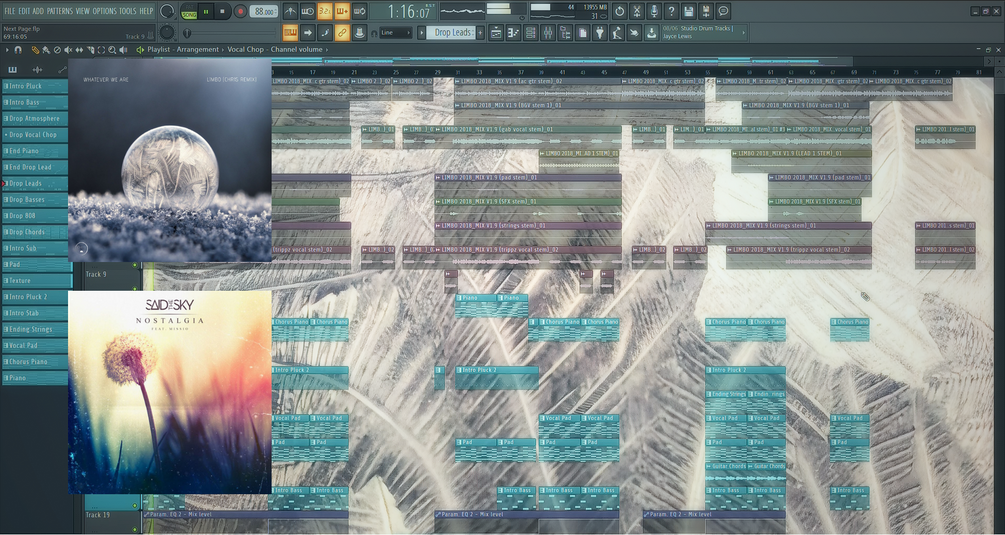Toggle step editing mode icon
This screenshot has width=1005, height=535.
(324, 32)
